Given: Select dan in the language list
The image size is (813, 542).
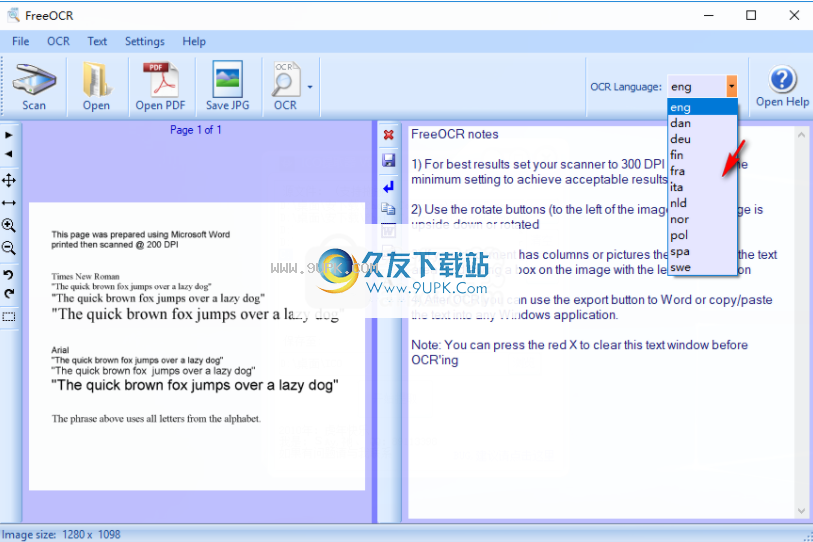Looking at the screenshot, I should pos(702,123).
